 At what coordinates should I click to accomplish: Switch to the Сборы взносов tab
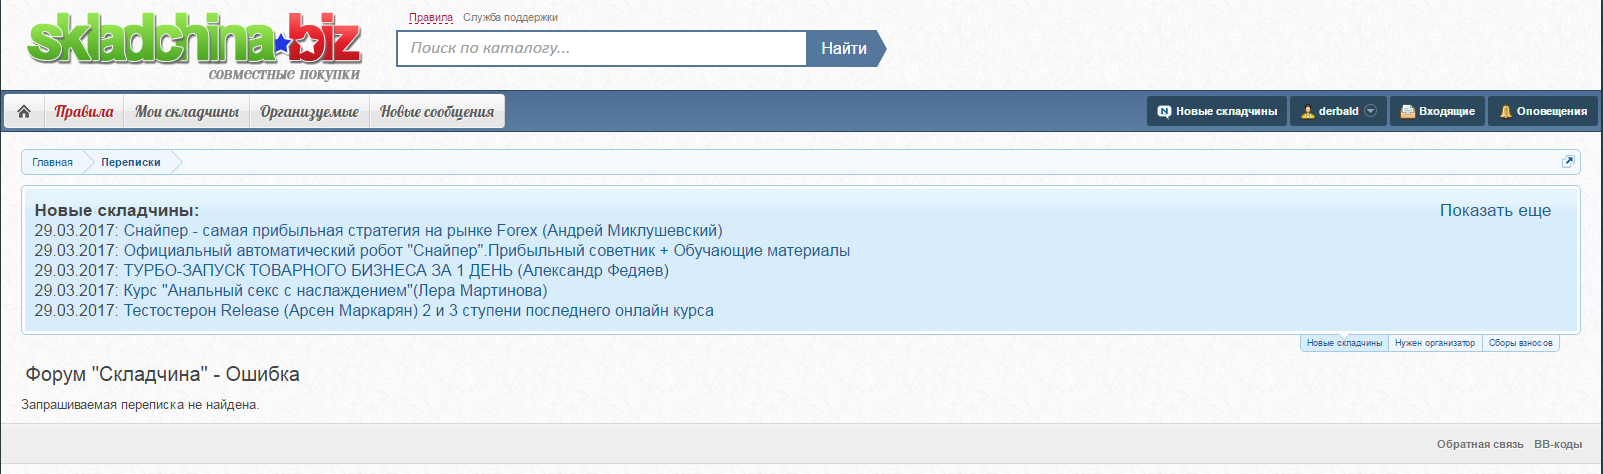click(1520, 343)
